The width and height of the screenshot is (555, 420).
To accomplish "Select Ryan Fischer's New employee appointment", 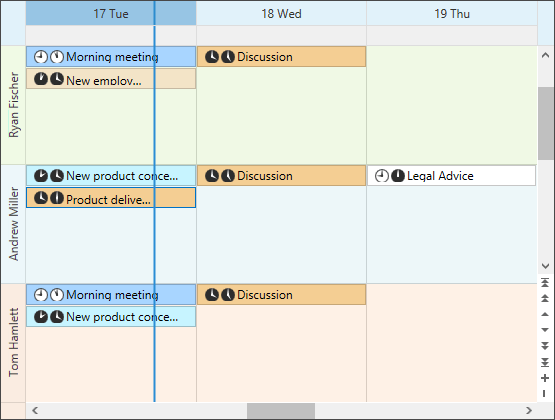I will click(x=111, y=79).
